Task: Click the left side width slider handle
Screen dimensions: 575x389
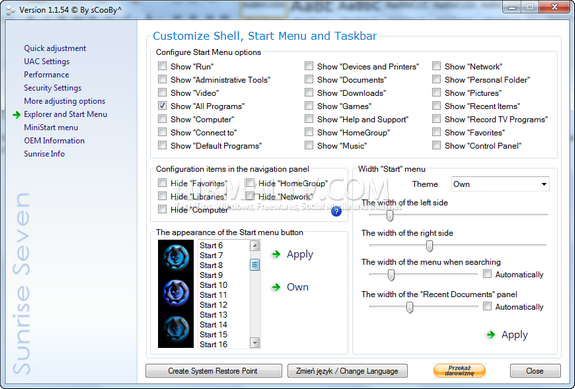Action: pyautogui.click(x=389, y=215)
